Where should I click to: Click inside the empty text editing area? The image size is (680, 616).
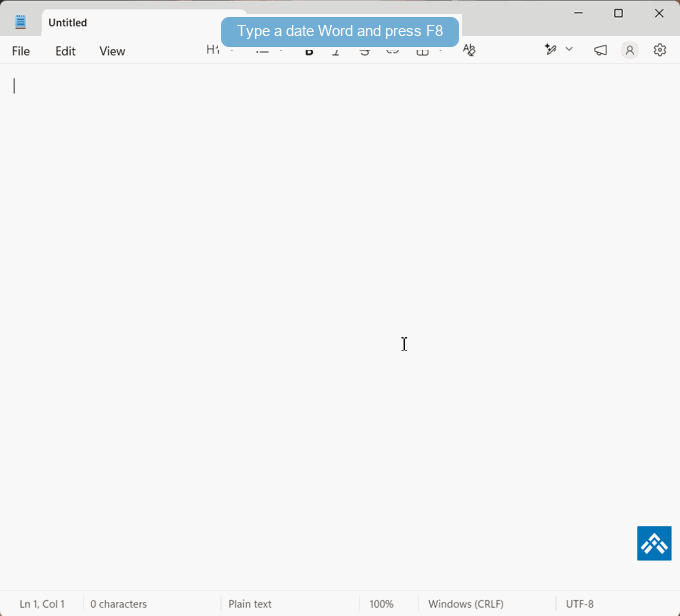[x=340, y=327]
